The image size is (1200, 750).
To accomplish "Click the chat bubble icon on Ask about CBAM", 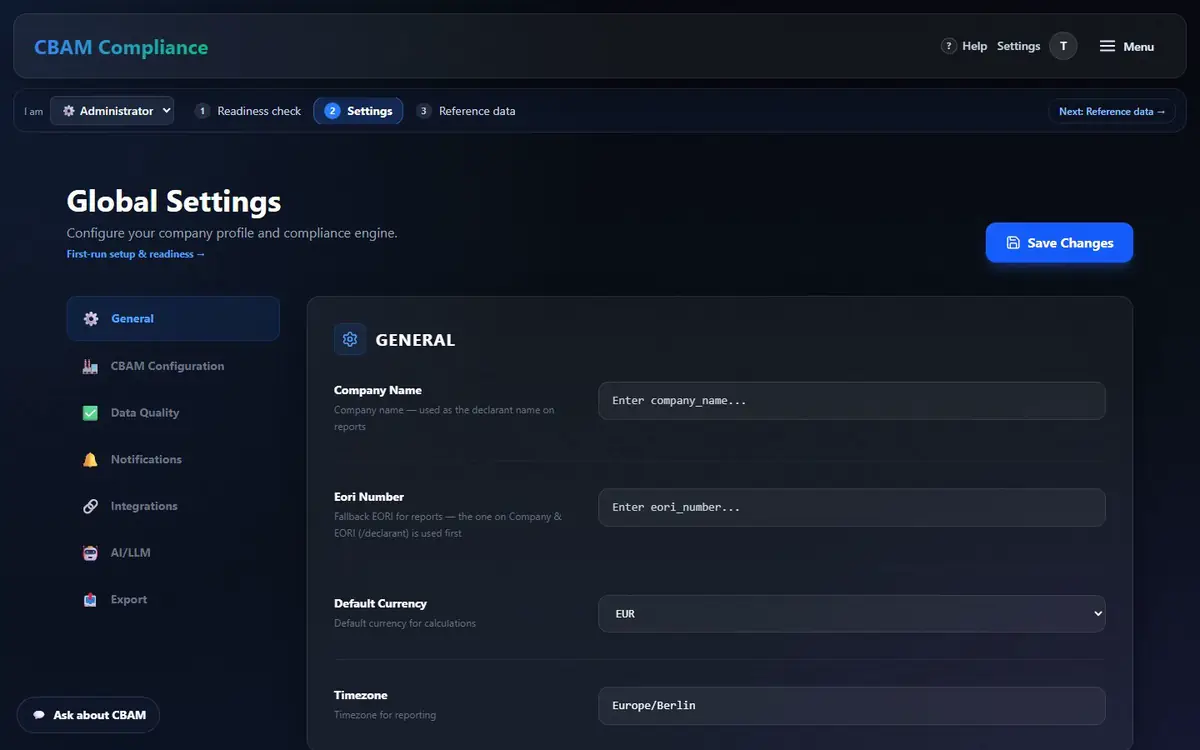I will coord(39,715).
